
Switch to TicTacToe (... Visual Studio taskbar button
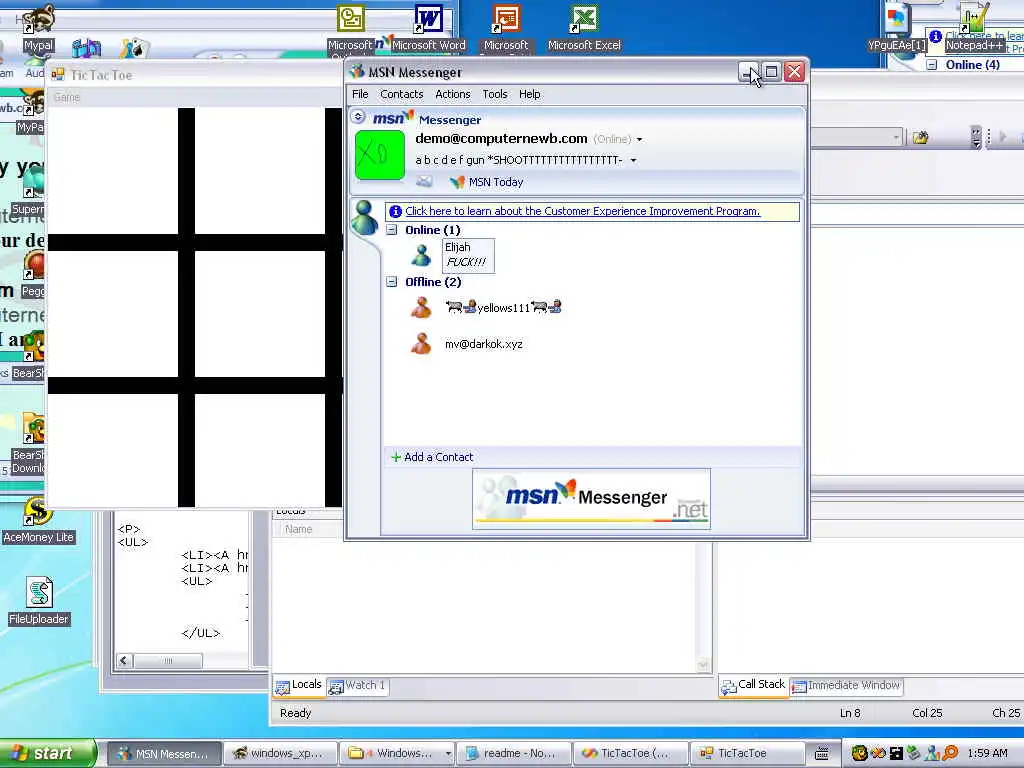point(631,754)
